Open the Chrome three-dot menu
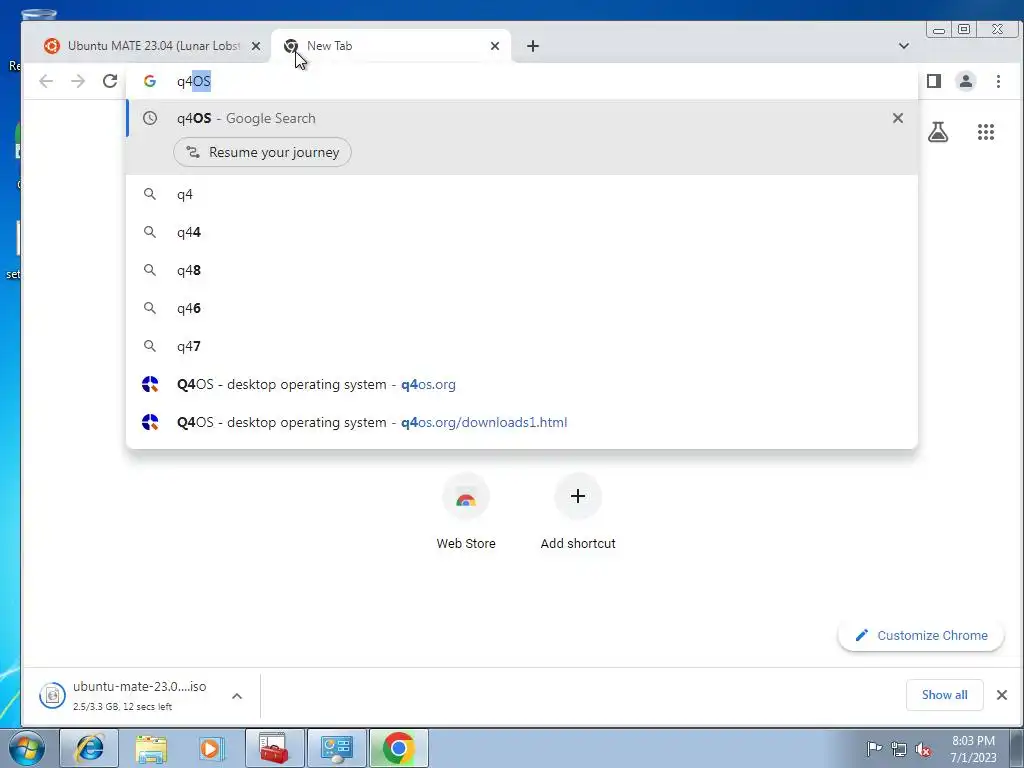The width and height of the screenshot is (1024, 768). coord(998,81)
